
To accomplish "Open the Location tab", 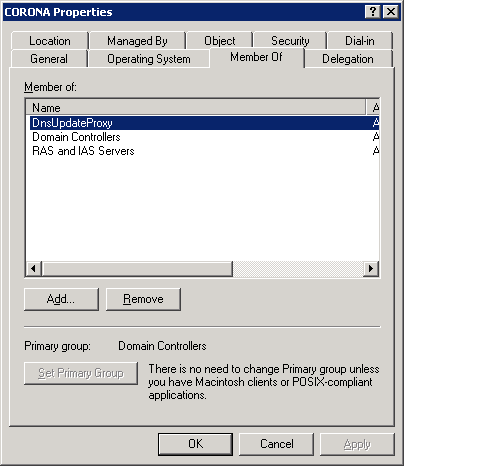I will [50, 41].
